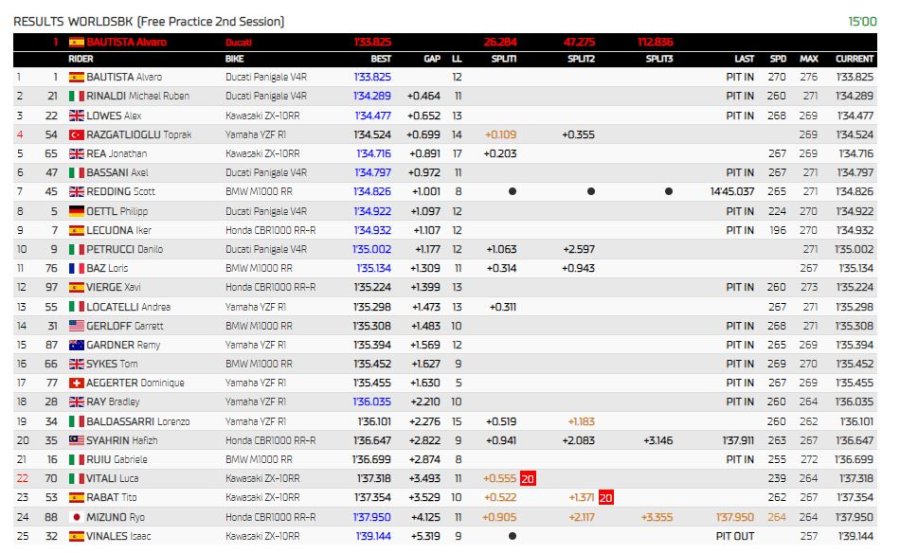Click the UK flag beside REDDING Scott

[76, 191]
